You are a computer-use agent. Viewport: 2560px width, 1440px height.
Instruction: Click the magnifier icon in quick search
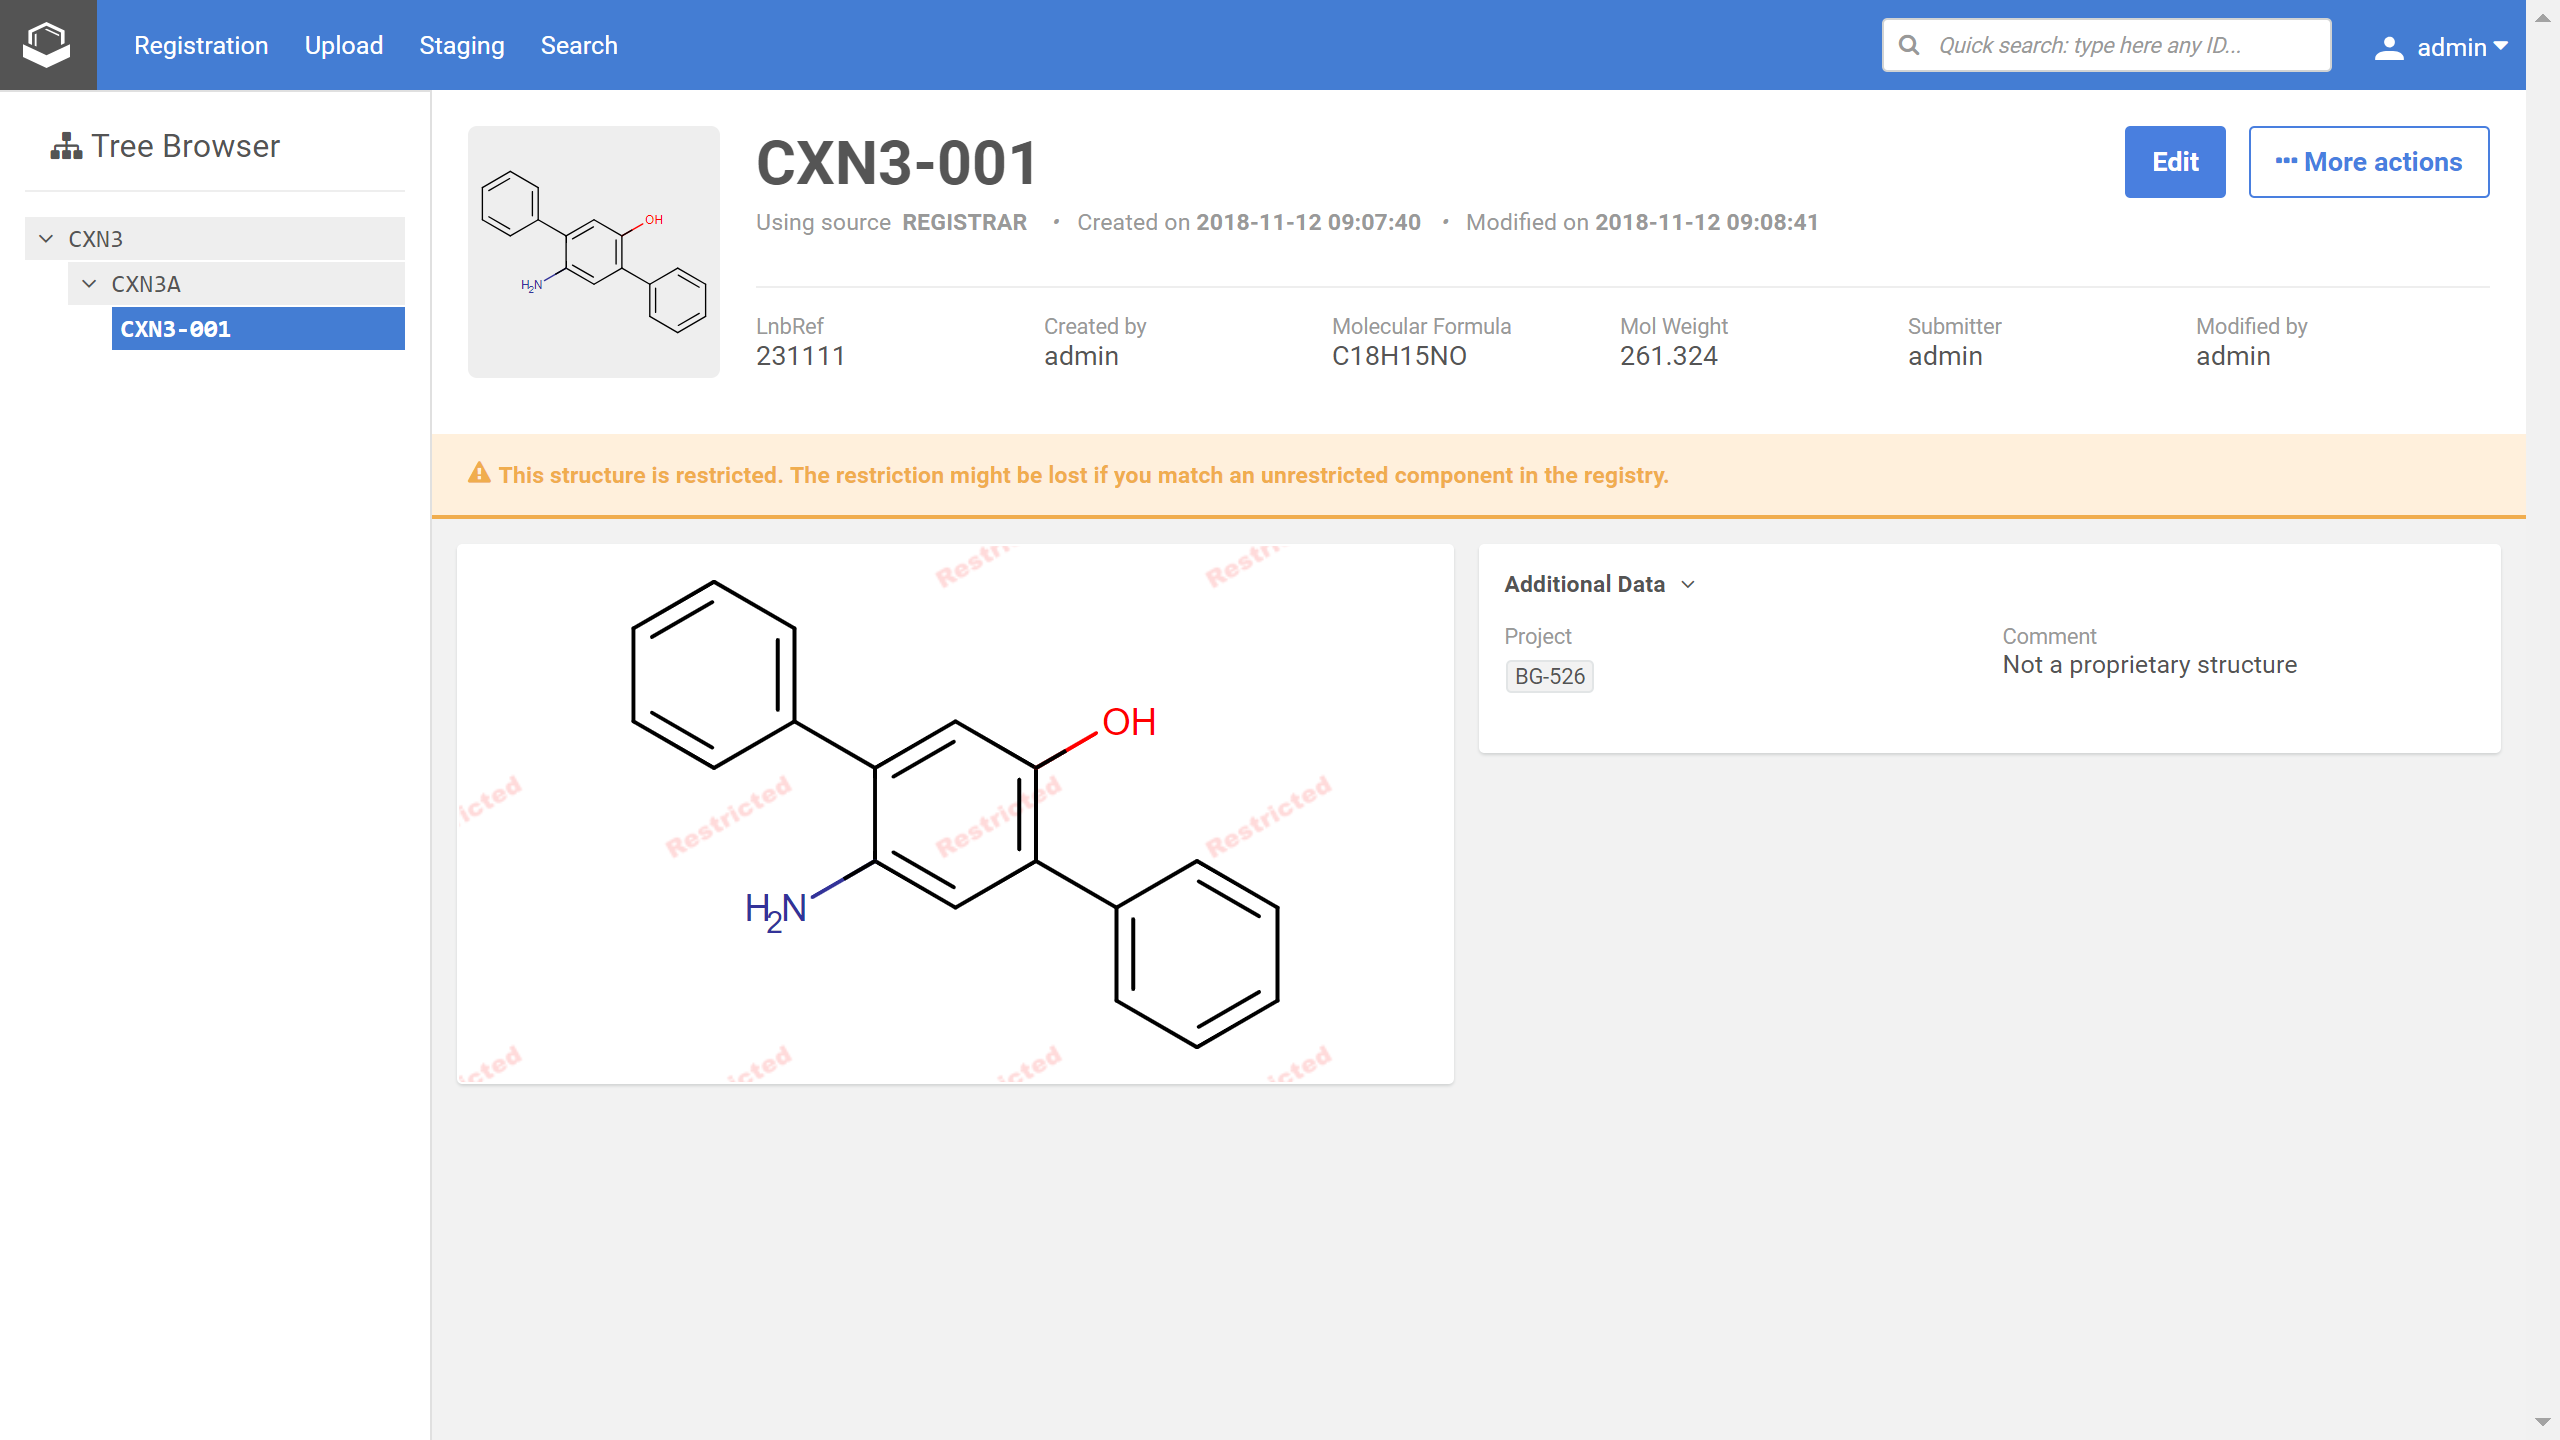click(1909, 45)
